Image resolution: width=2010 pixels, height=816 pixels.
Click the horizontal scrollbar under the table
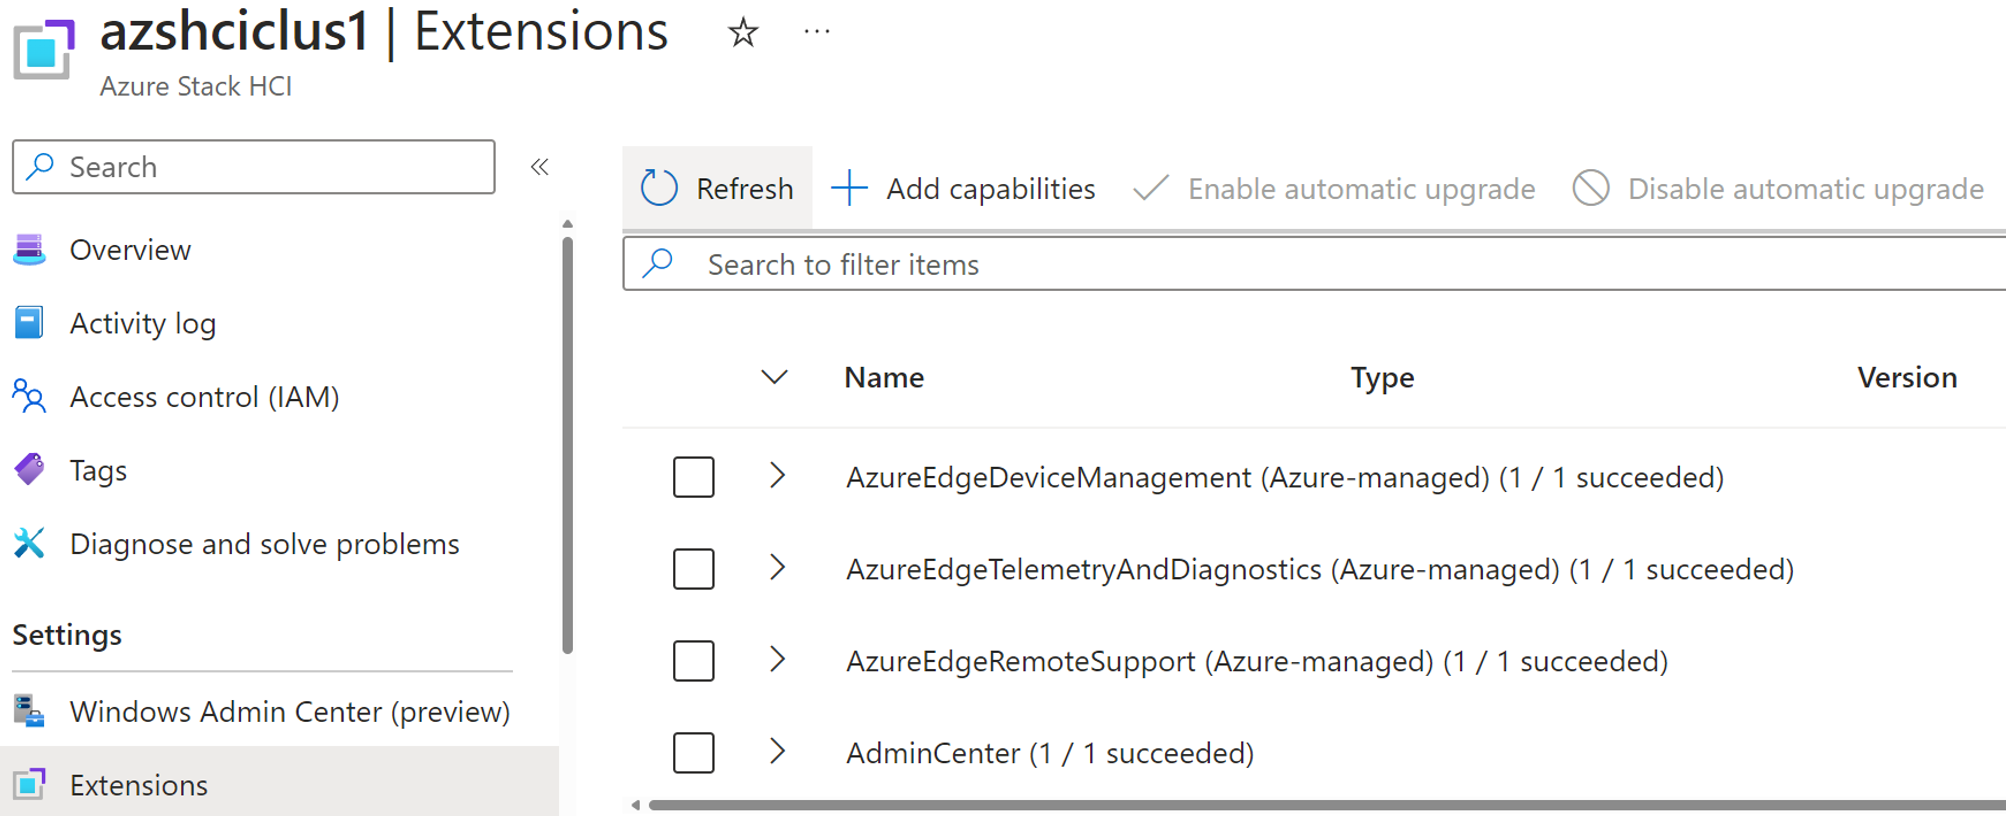pos(1300,805)
